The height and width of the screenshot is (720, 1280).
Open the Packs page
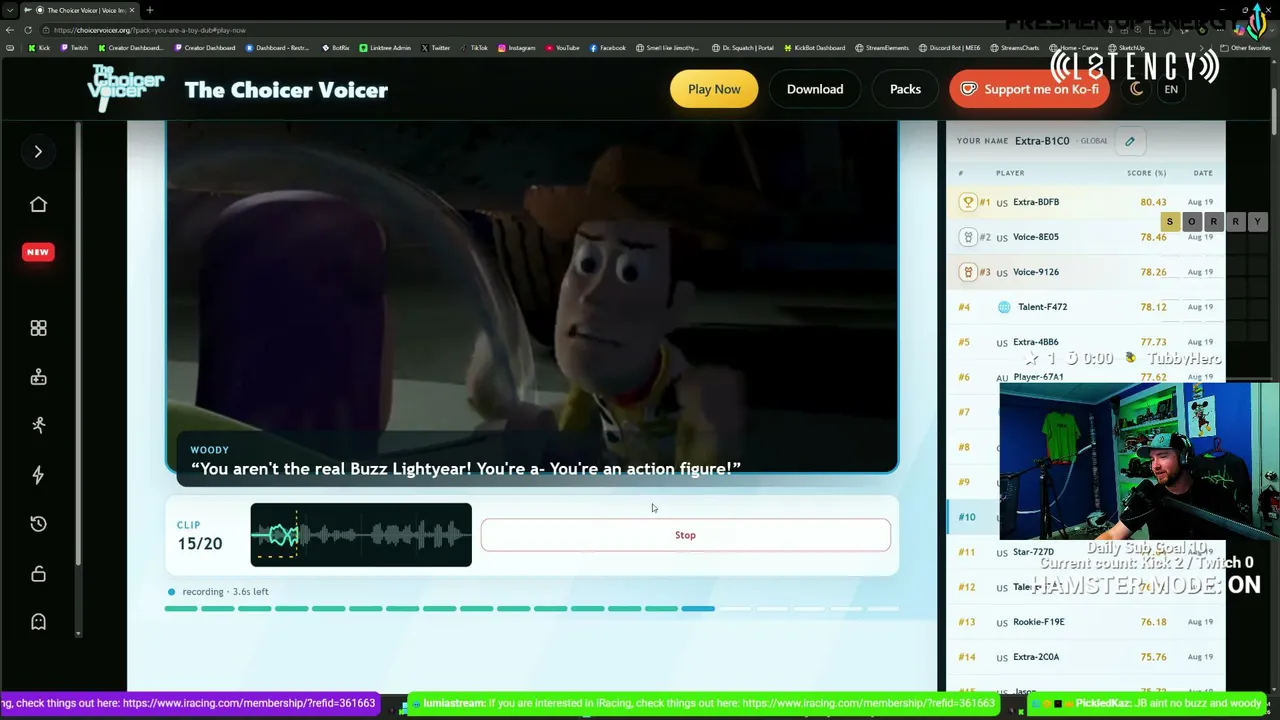[x=905, y=89]
